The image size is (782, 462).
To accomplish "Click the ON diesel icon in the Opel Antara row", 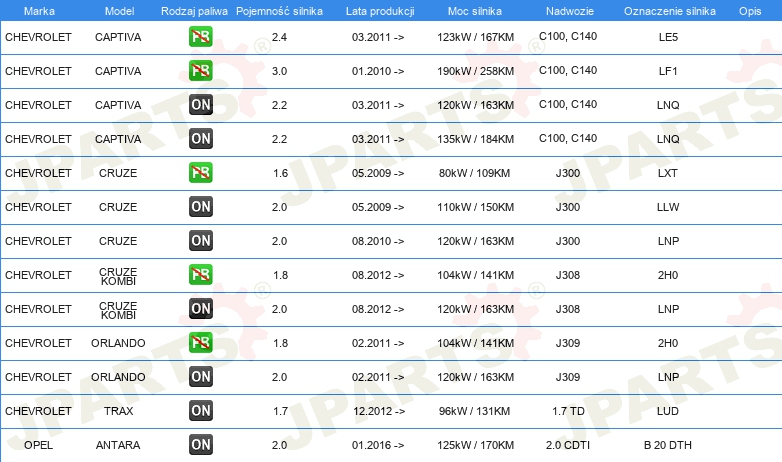I will [x=200, y=445].
